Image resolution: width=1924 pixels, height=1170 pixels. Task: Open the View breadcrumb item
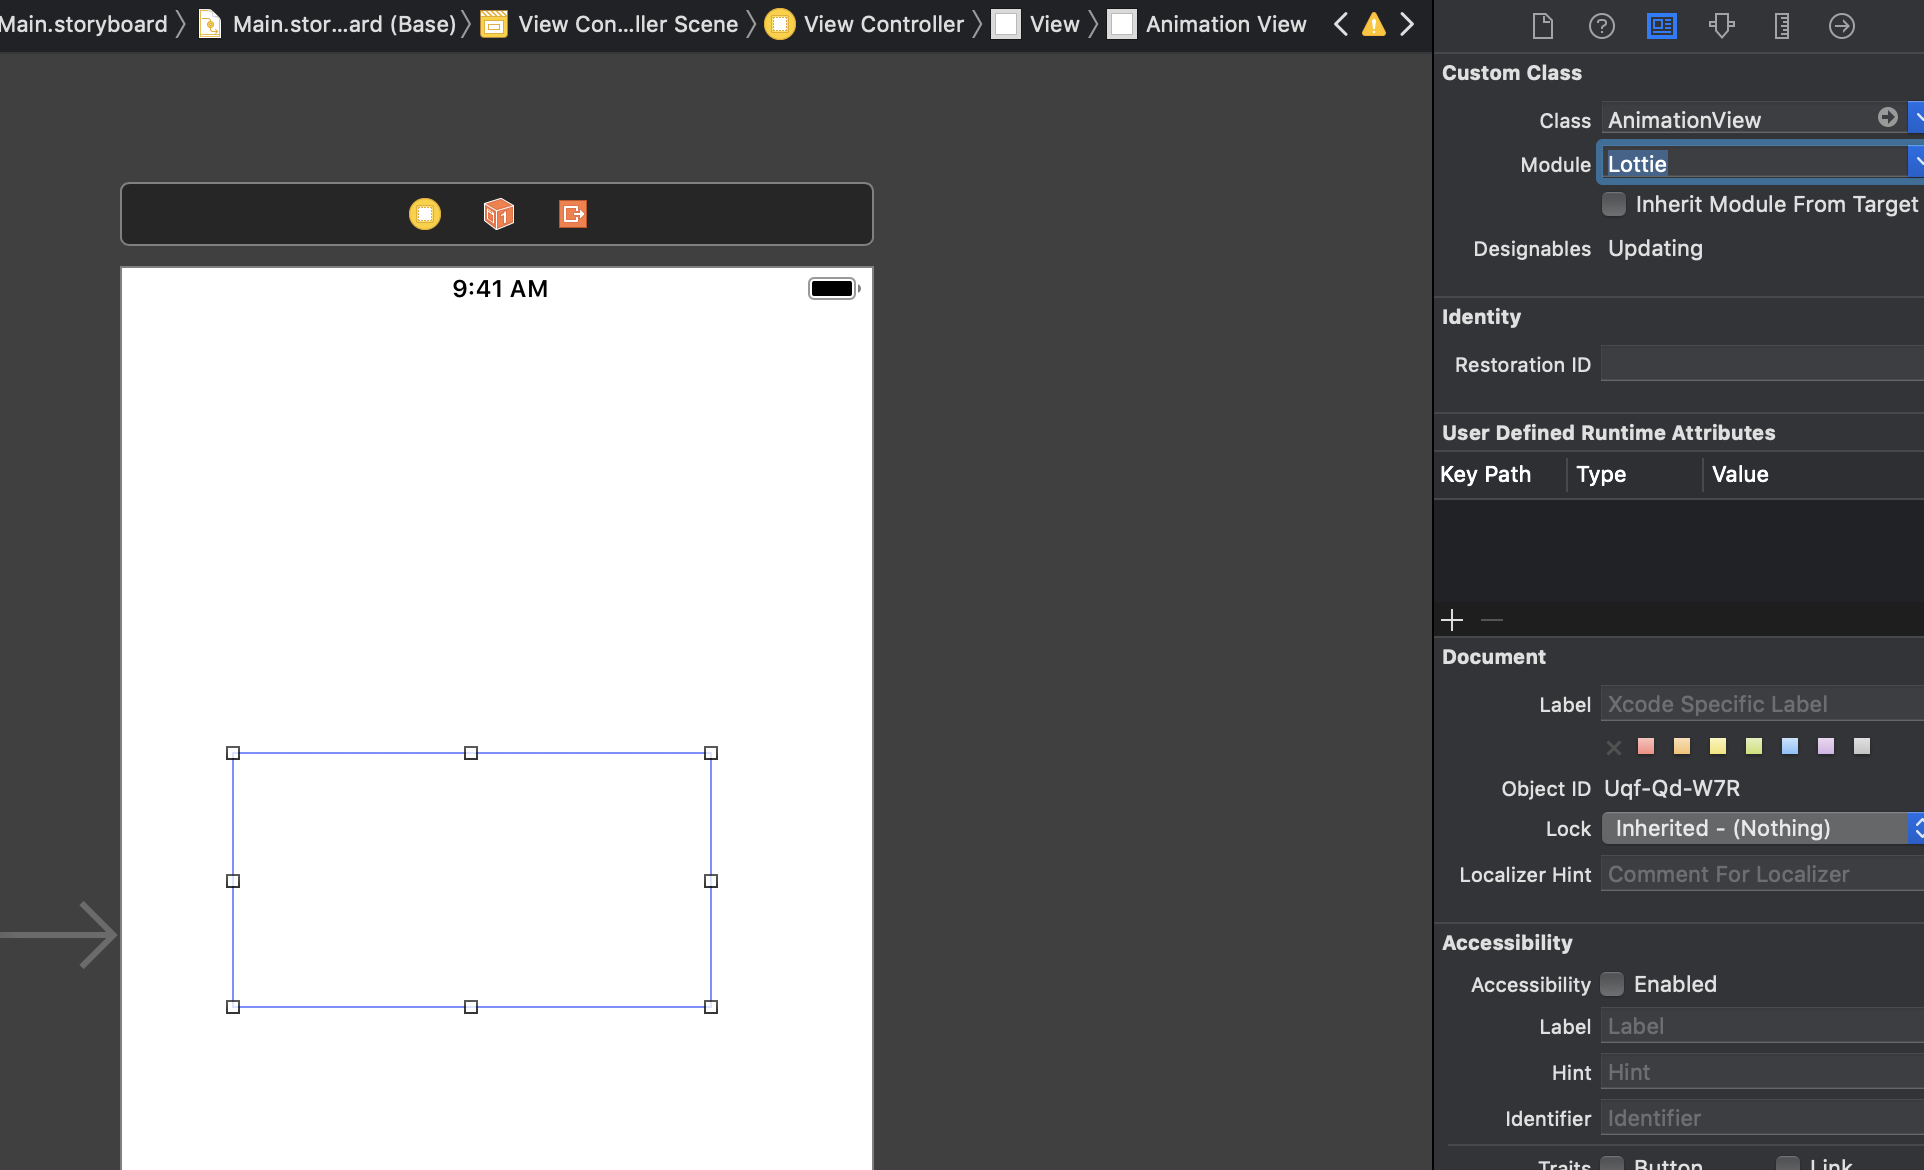tap(1036, 24)
